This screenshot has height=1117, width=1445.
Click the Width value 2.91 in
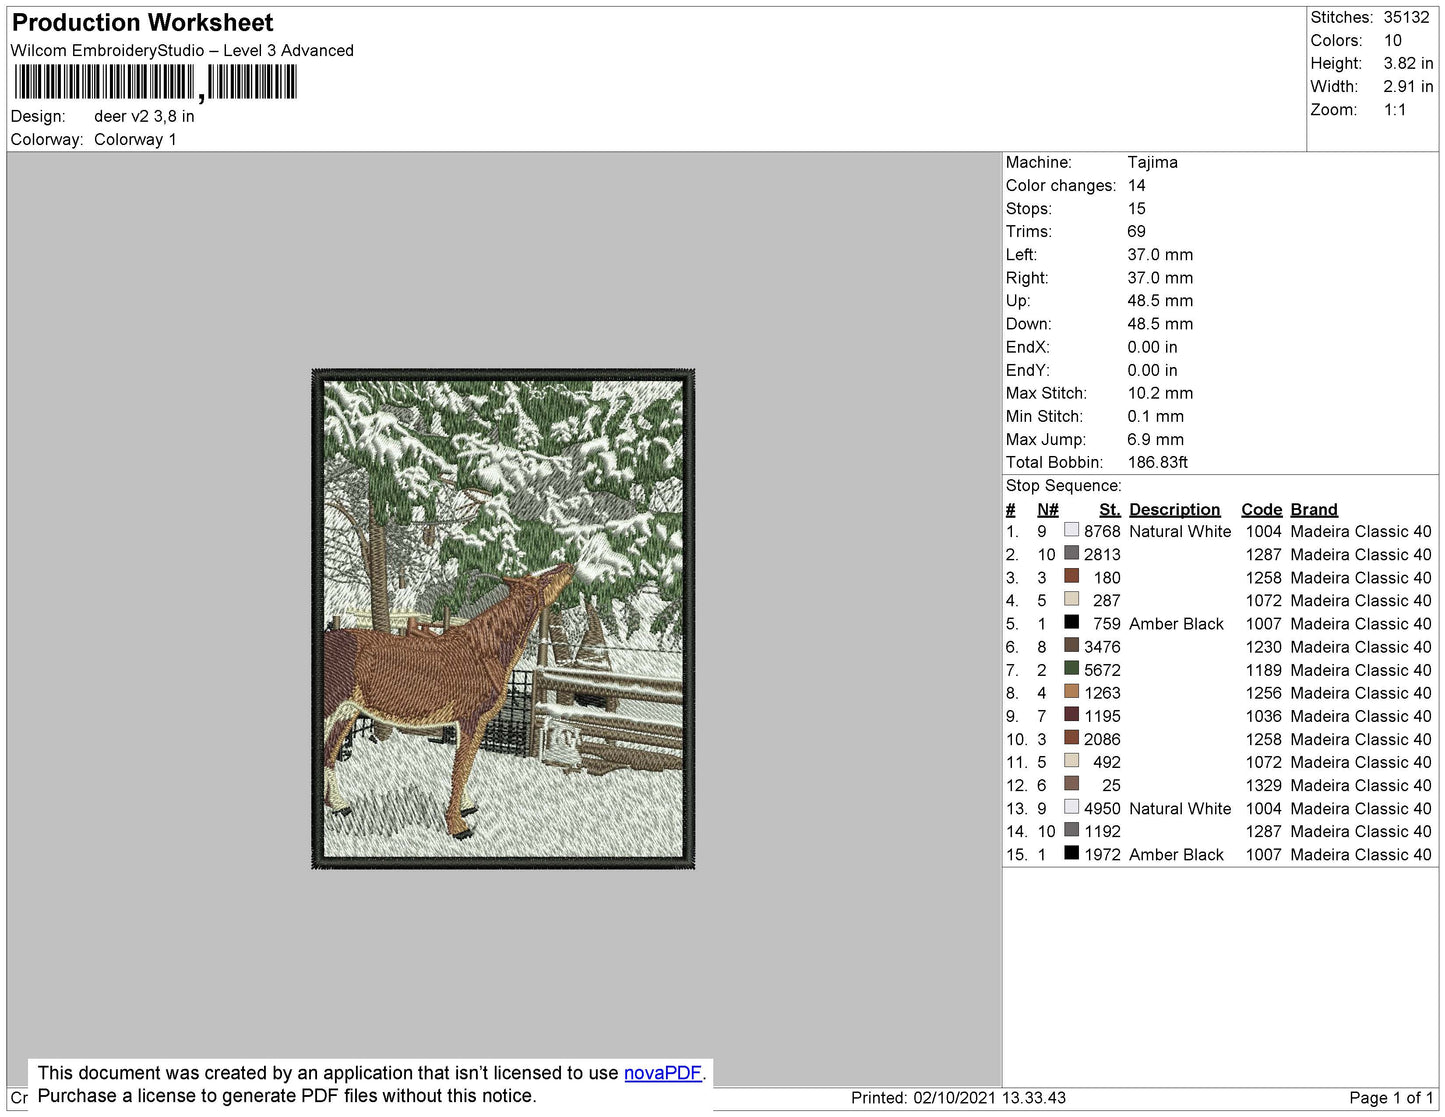(x=1408, y=87)
